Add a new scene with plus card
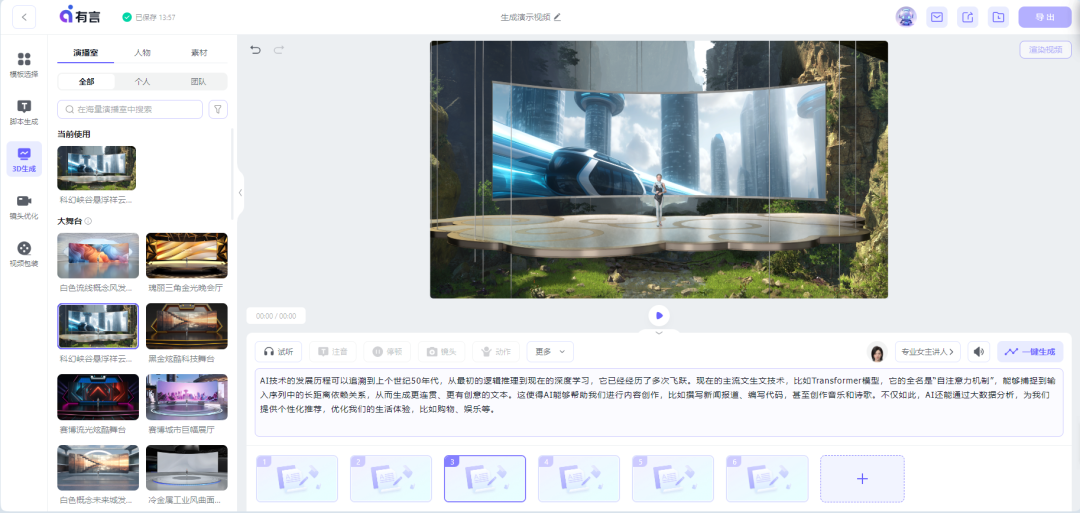Viewport: 1080px width, 513px height. (x=862, y=479)
